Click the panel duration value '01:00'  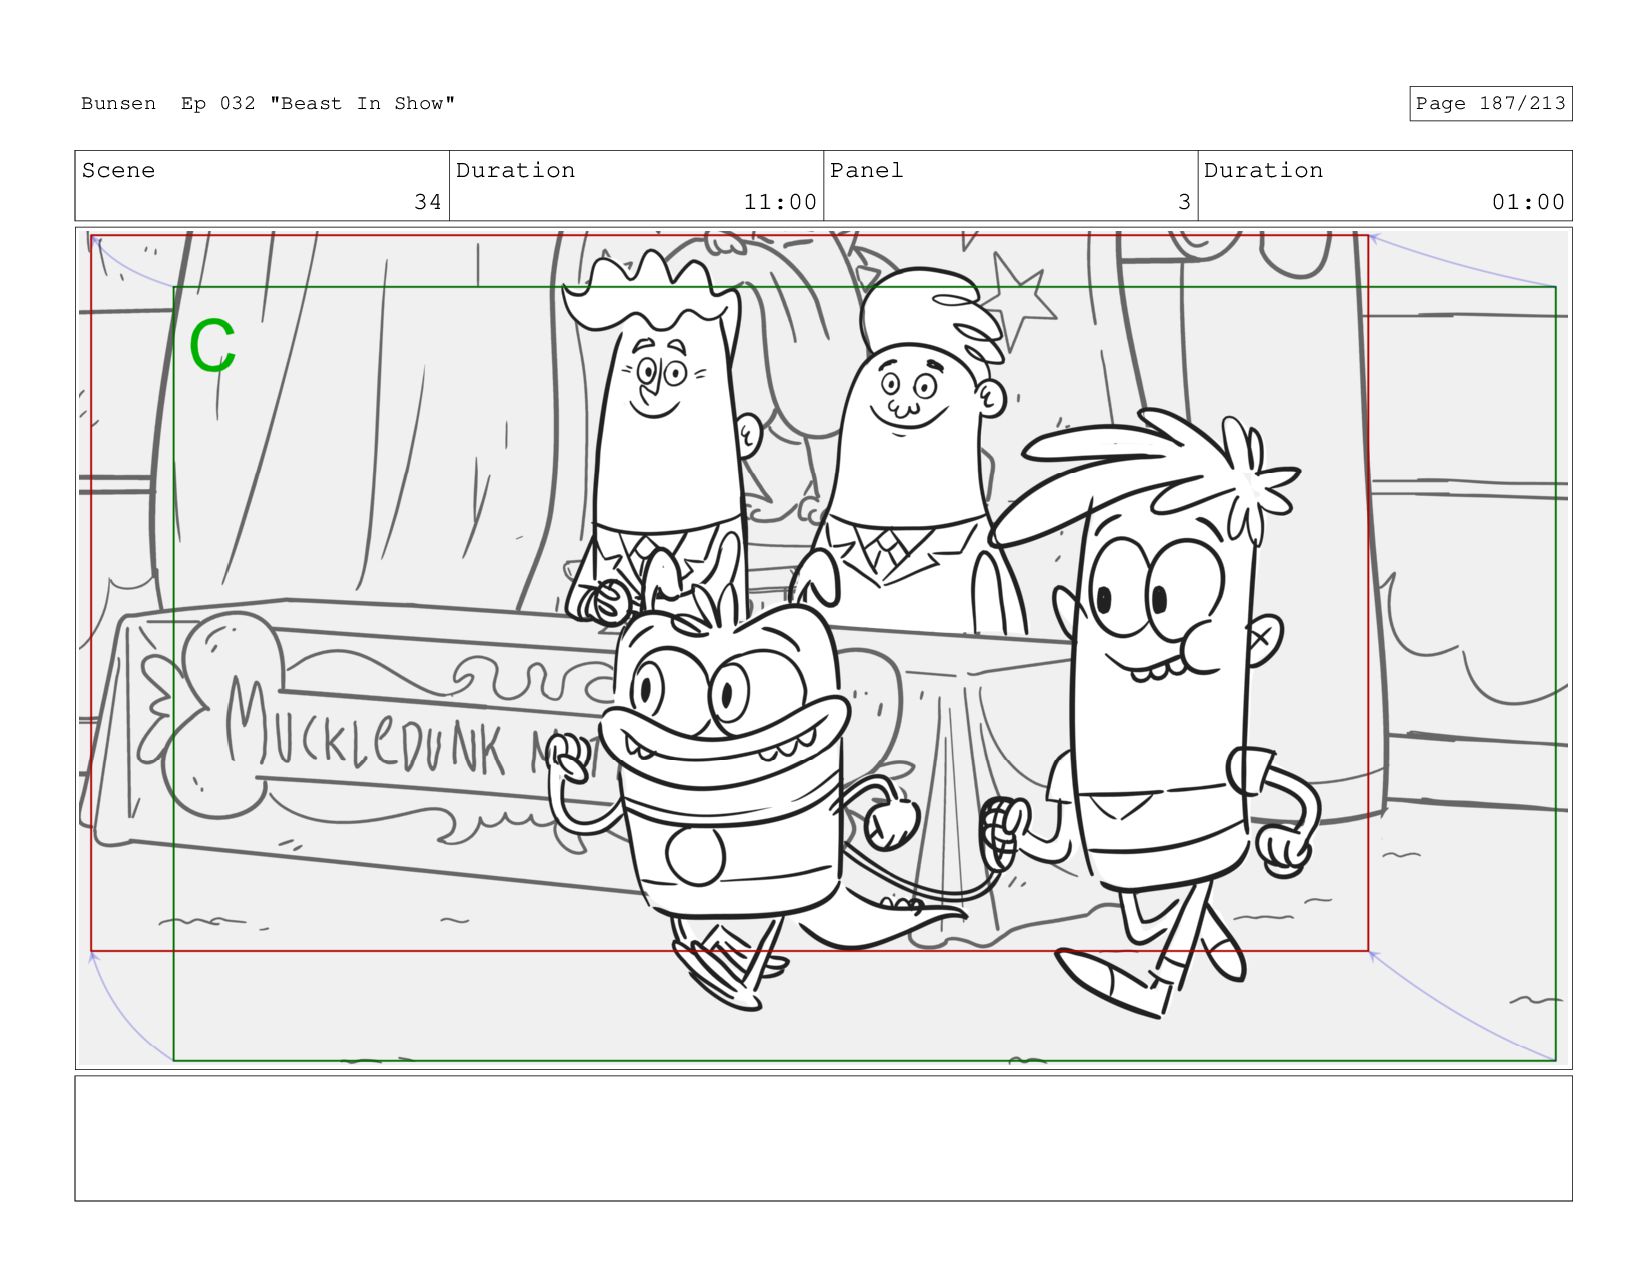(1528, 202)
